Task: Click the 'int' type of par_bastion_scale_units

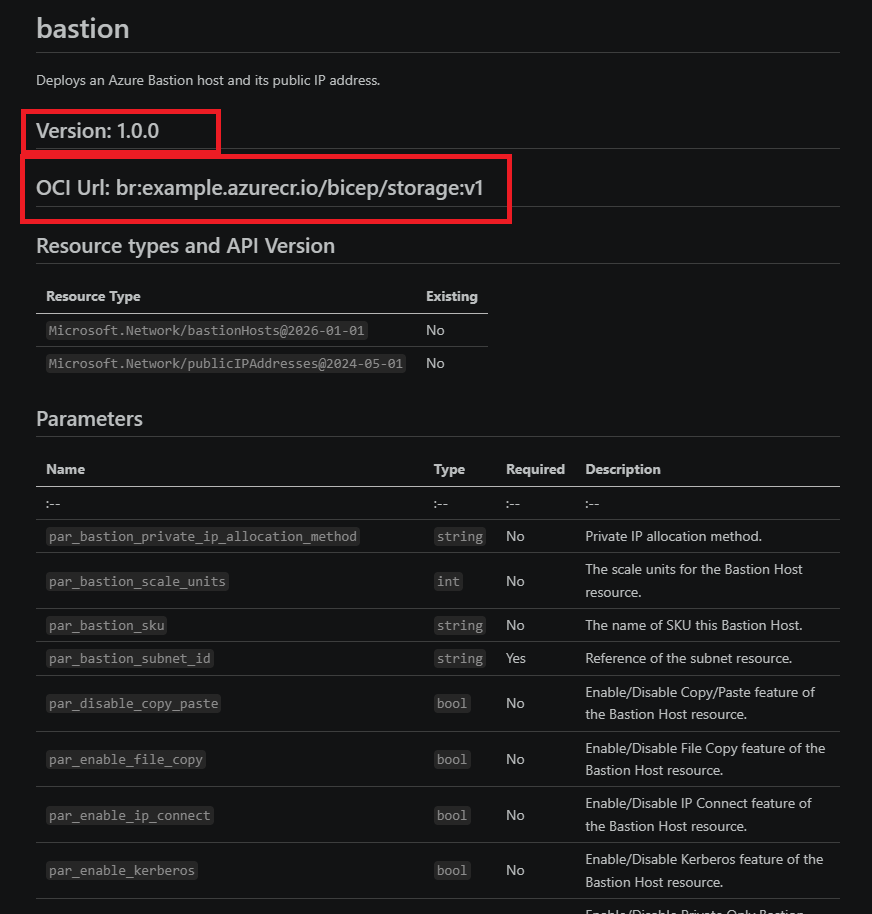Action: coord(448,581)
